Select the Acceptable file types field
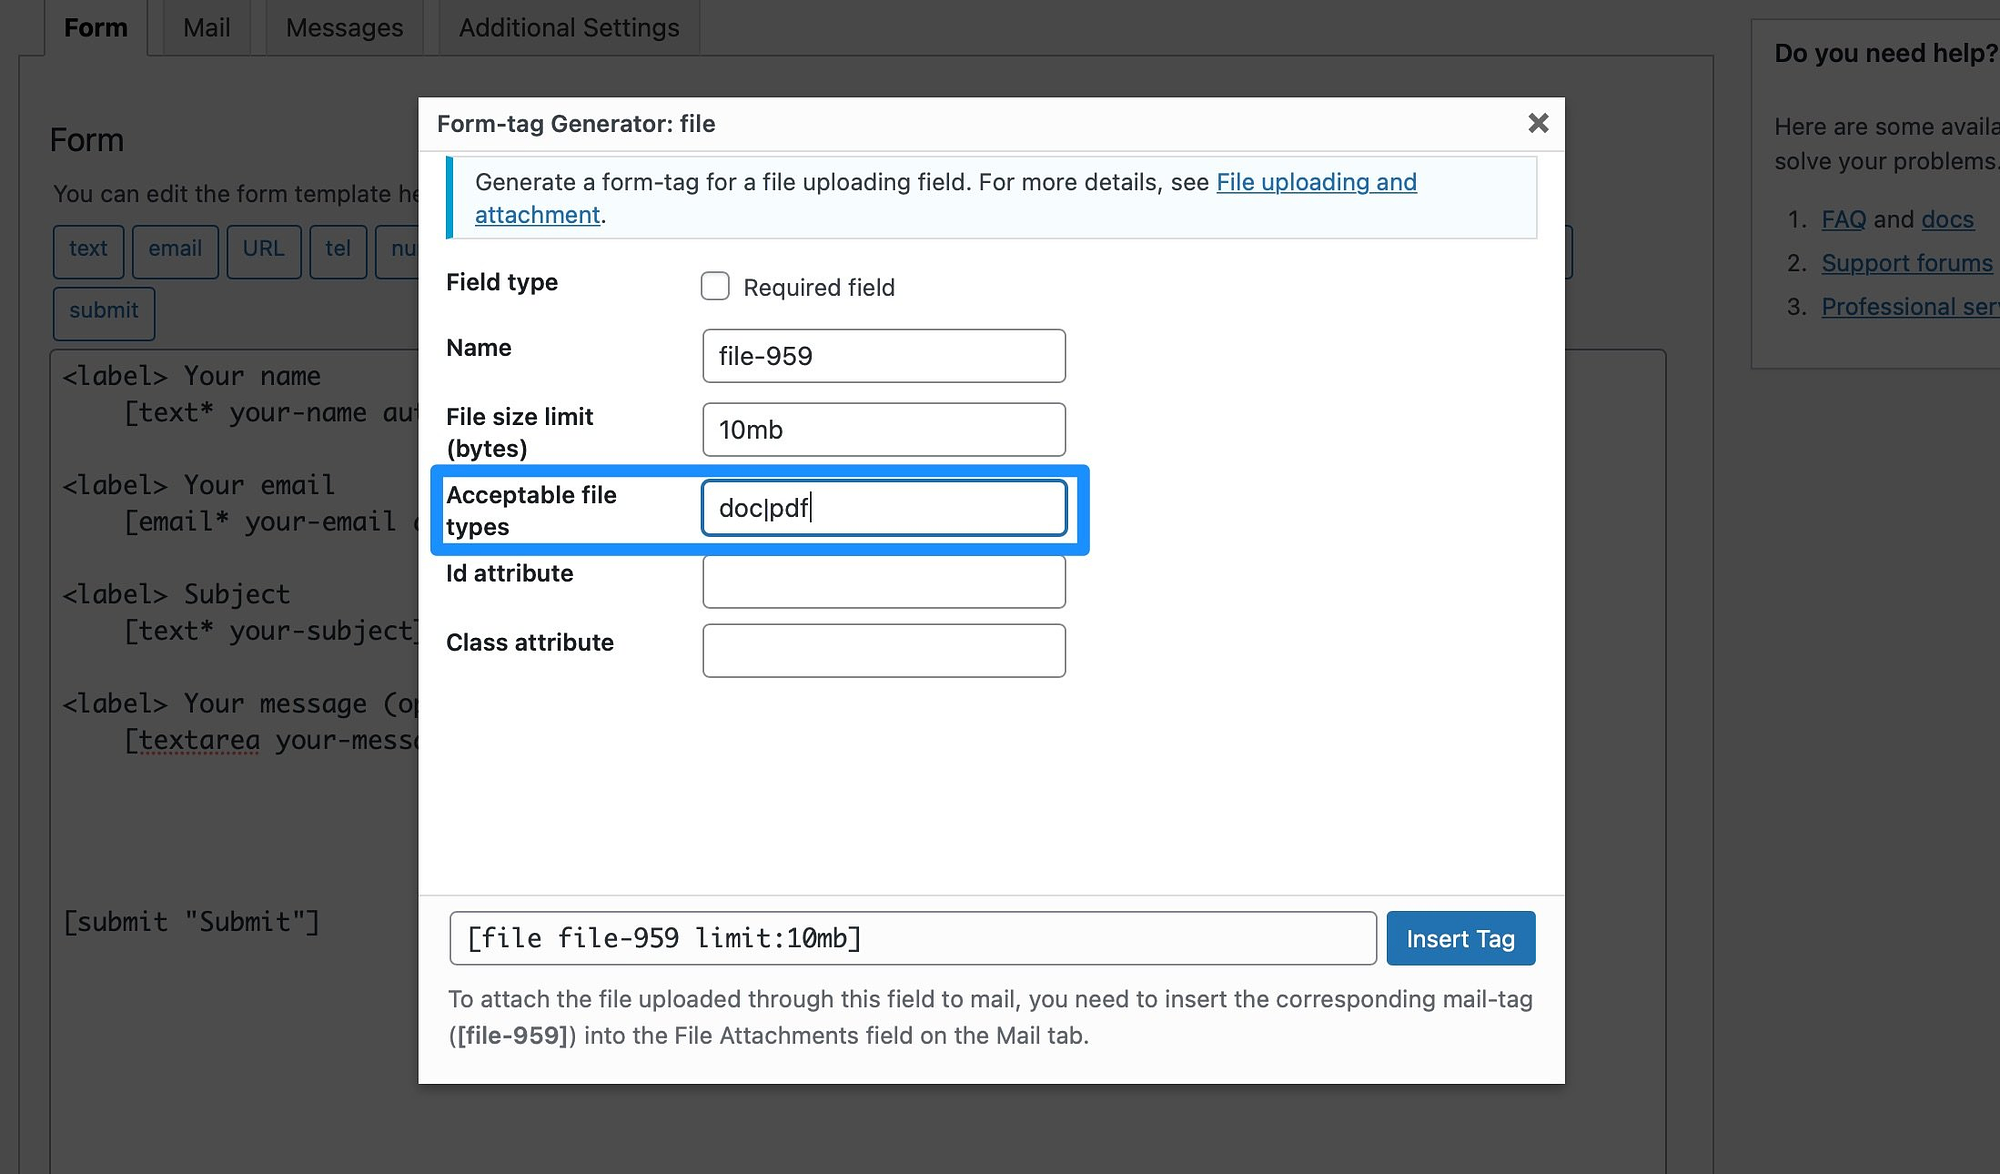The width and height of the screenshot is (2000, 1174). click(x=885, y=506)
